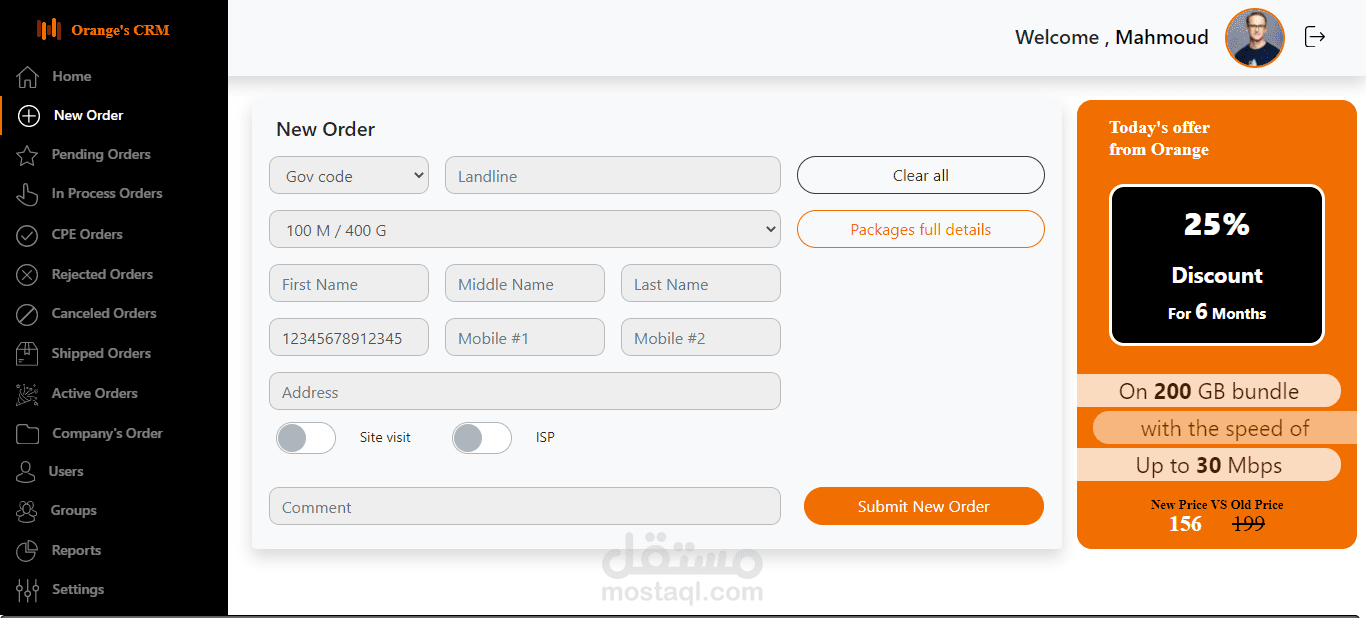Screen dimensions: 1366x618
Task: Click the Canceled Orders slash-circle icon
Action: [x=27, y=314]
